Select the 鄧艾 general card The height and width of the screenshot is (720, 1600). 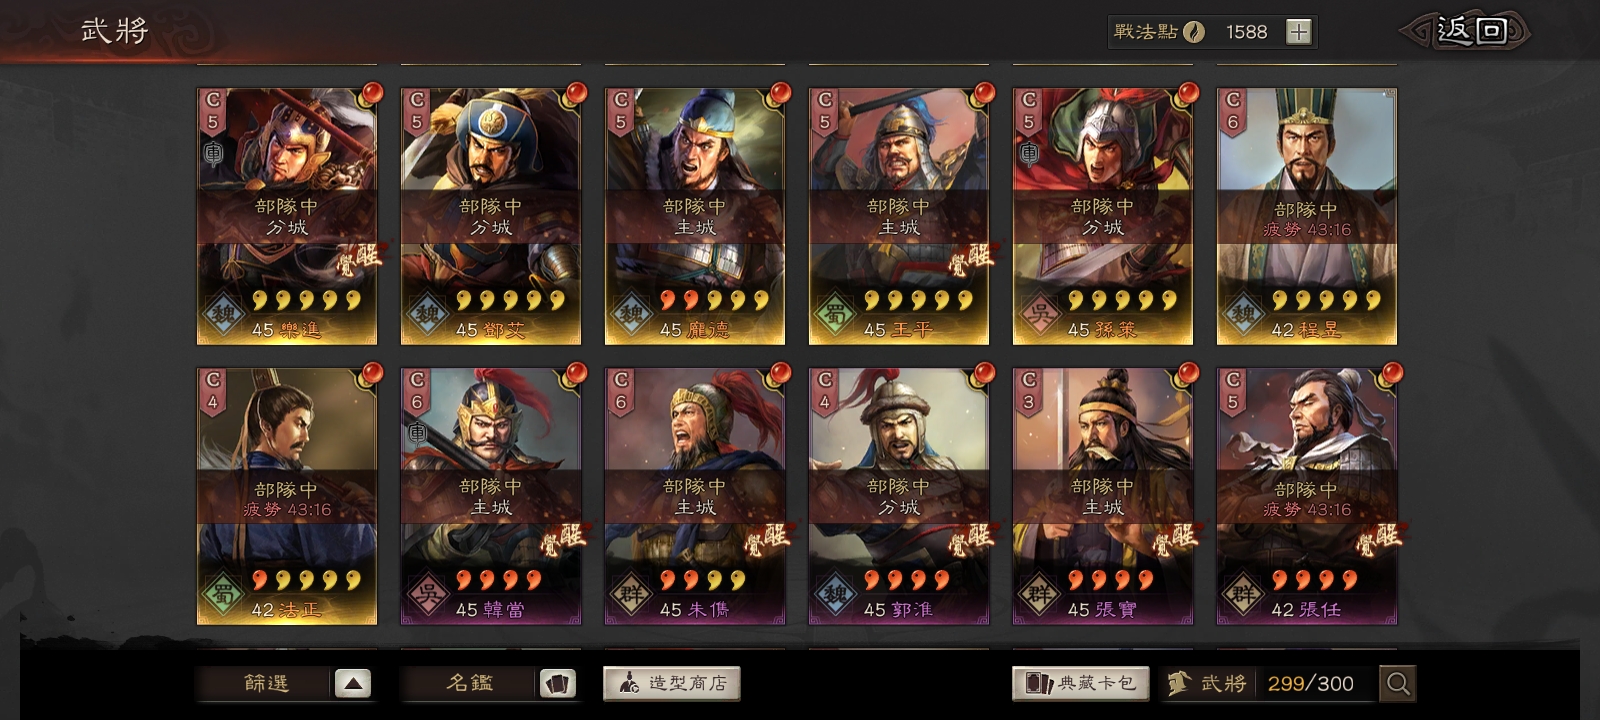coord(491,216)
